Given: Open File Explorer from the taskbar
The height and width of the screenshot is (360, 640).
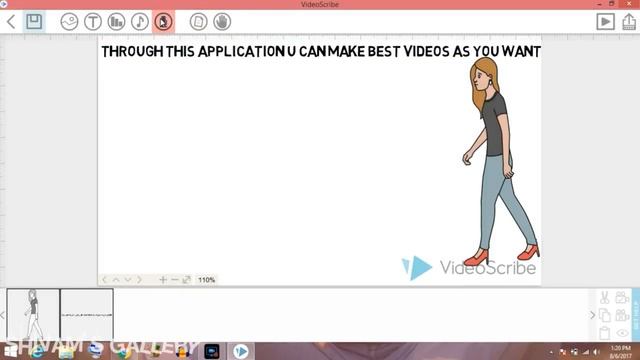Looking at the screenshot, I should (66, 351).
